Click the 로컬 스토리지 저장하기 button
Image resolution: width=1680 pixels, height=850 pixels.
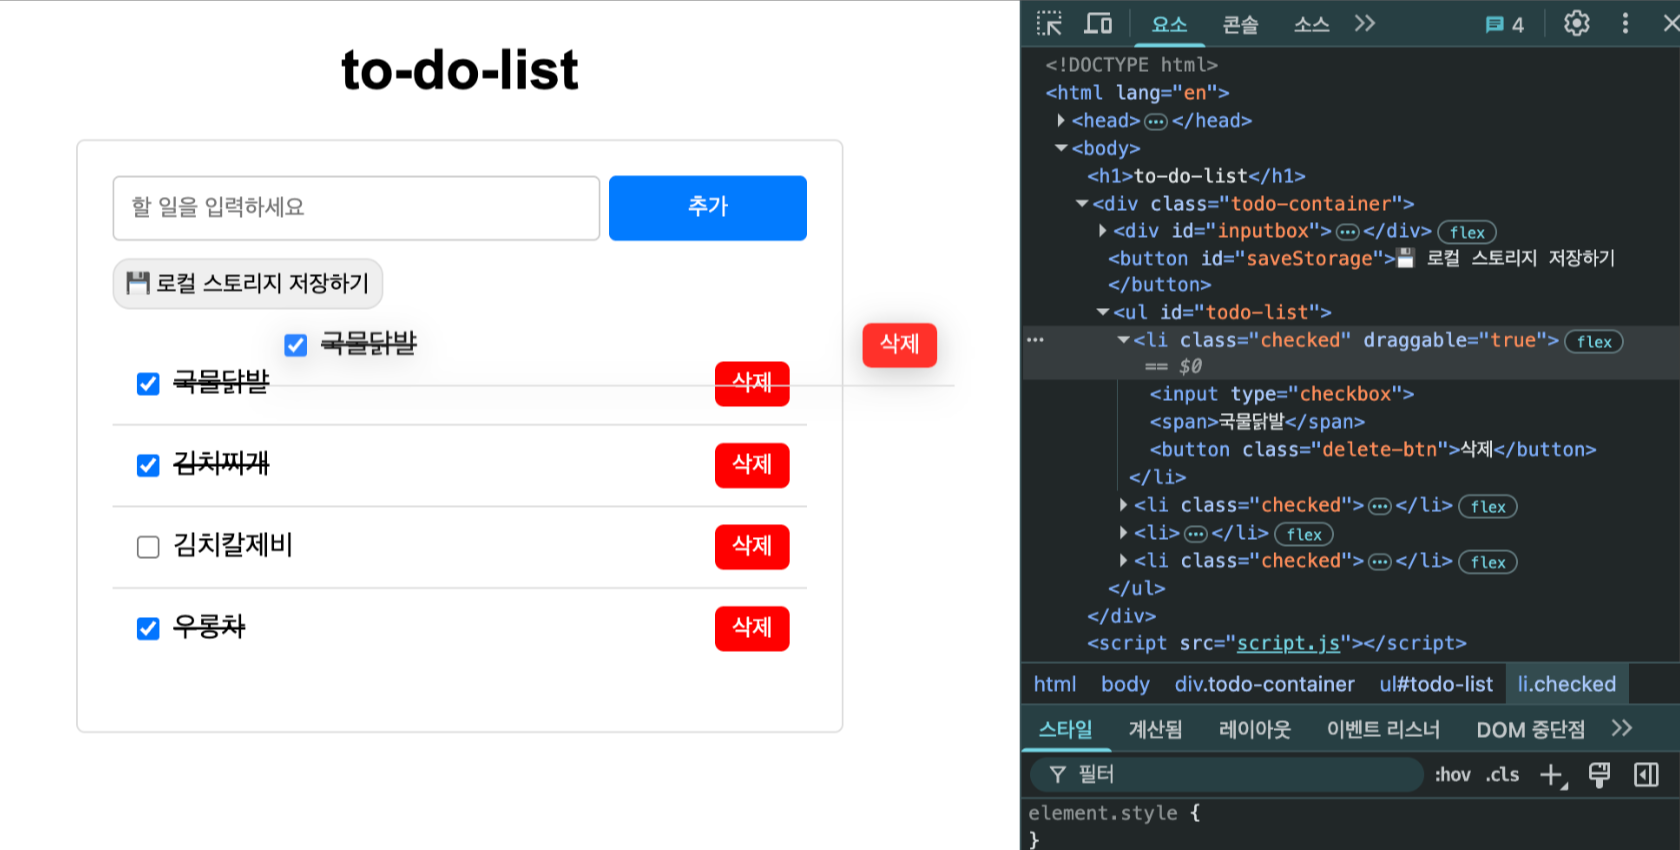coord(248,284)
